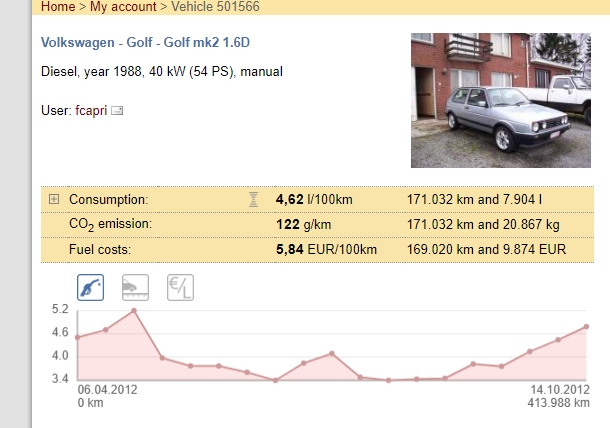
Task: Click the CO2 emission label
Action: [x=110, y=225]
